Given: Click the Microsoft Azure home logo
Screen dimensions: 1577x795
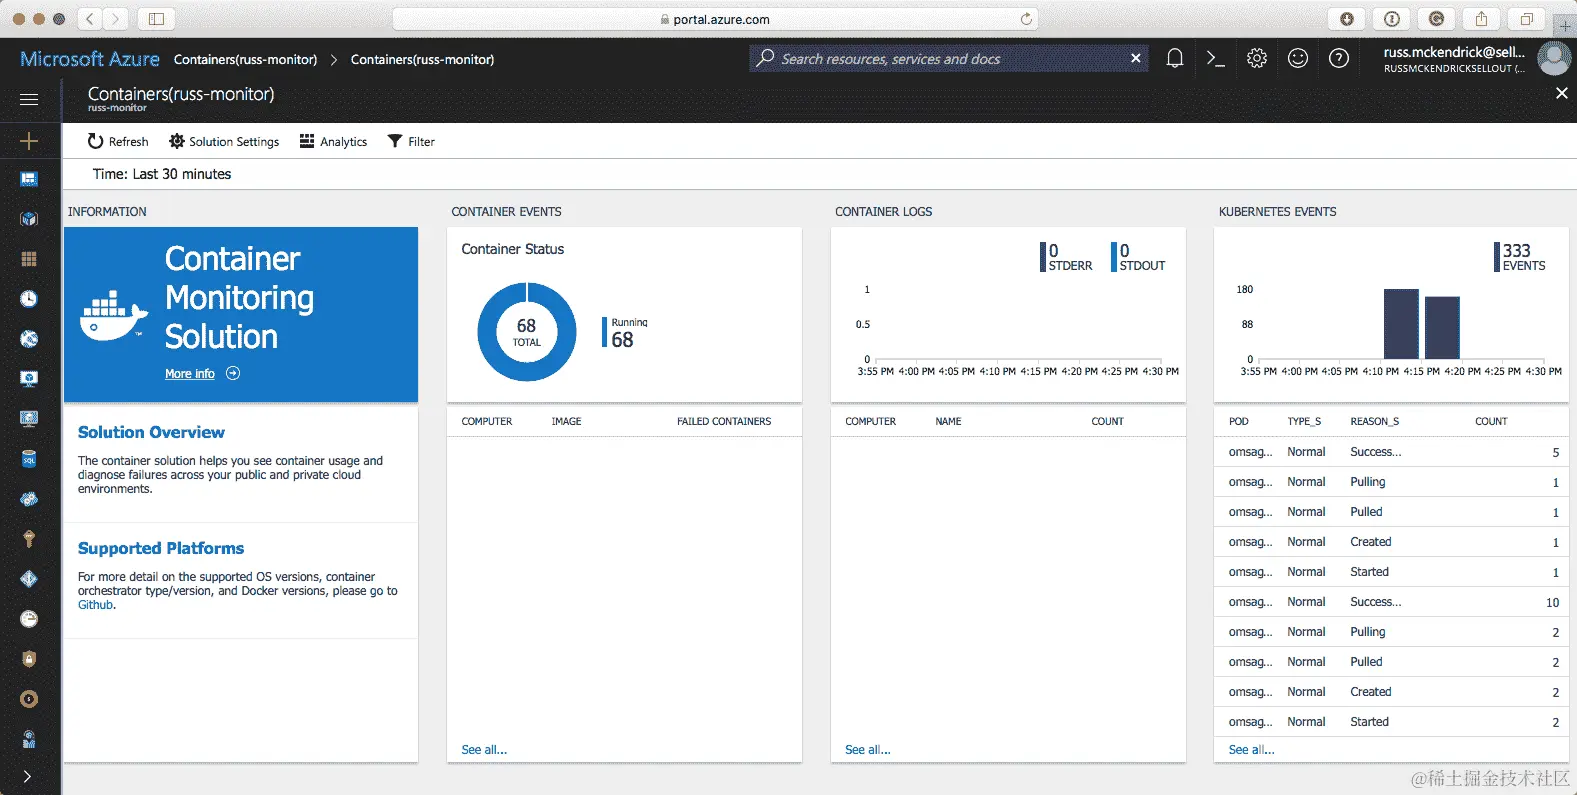Looking at the screenshot, I should click(90, 59).
